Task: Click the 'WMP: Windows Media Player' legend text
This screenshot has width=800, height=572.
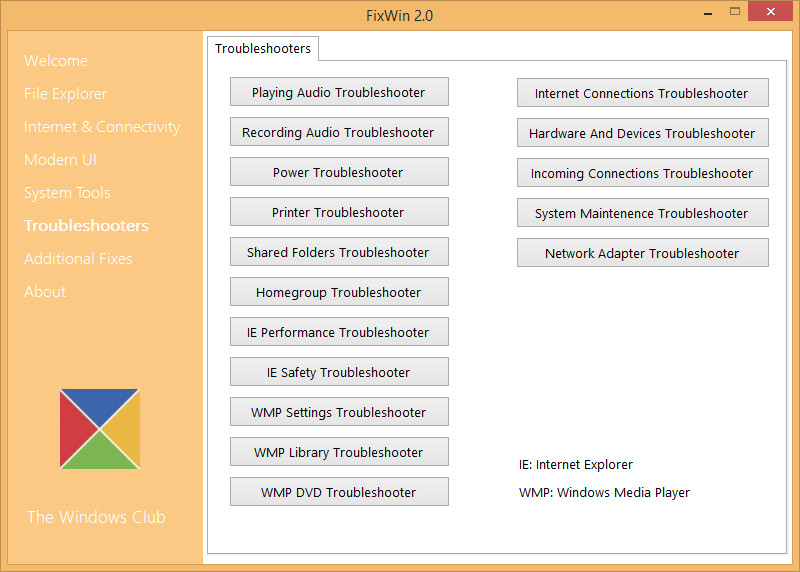Action: (604, 492)
